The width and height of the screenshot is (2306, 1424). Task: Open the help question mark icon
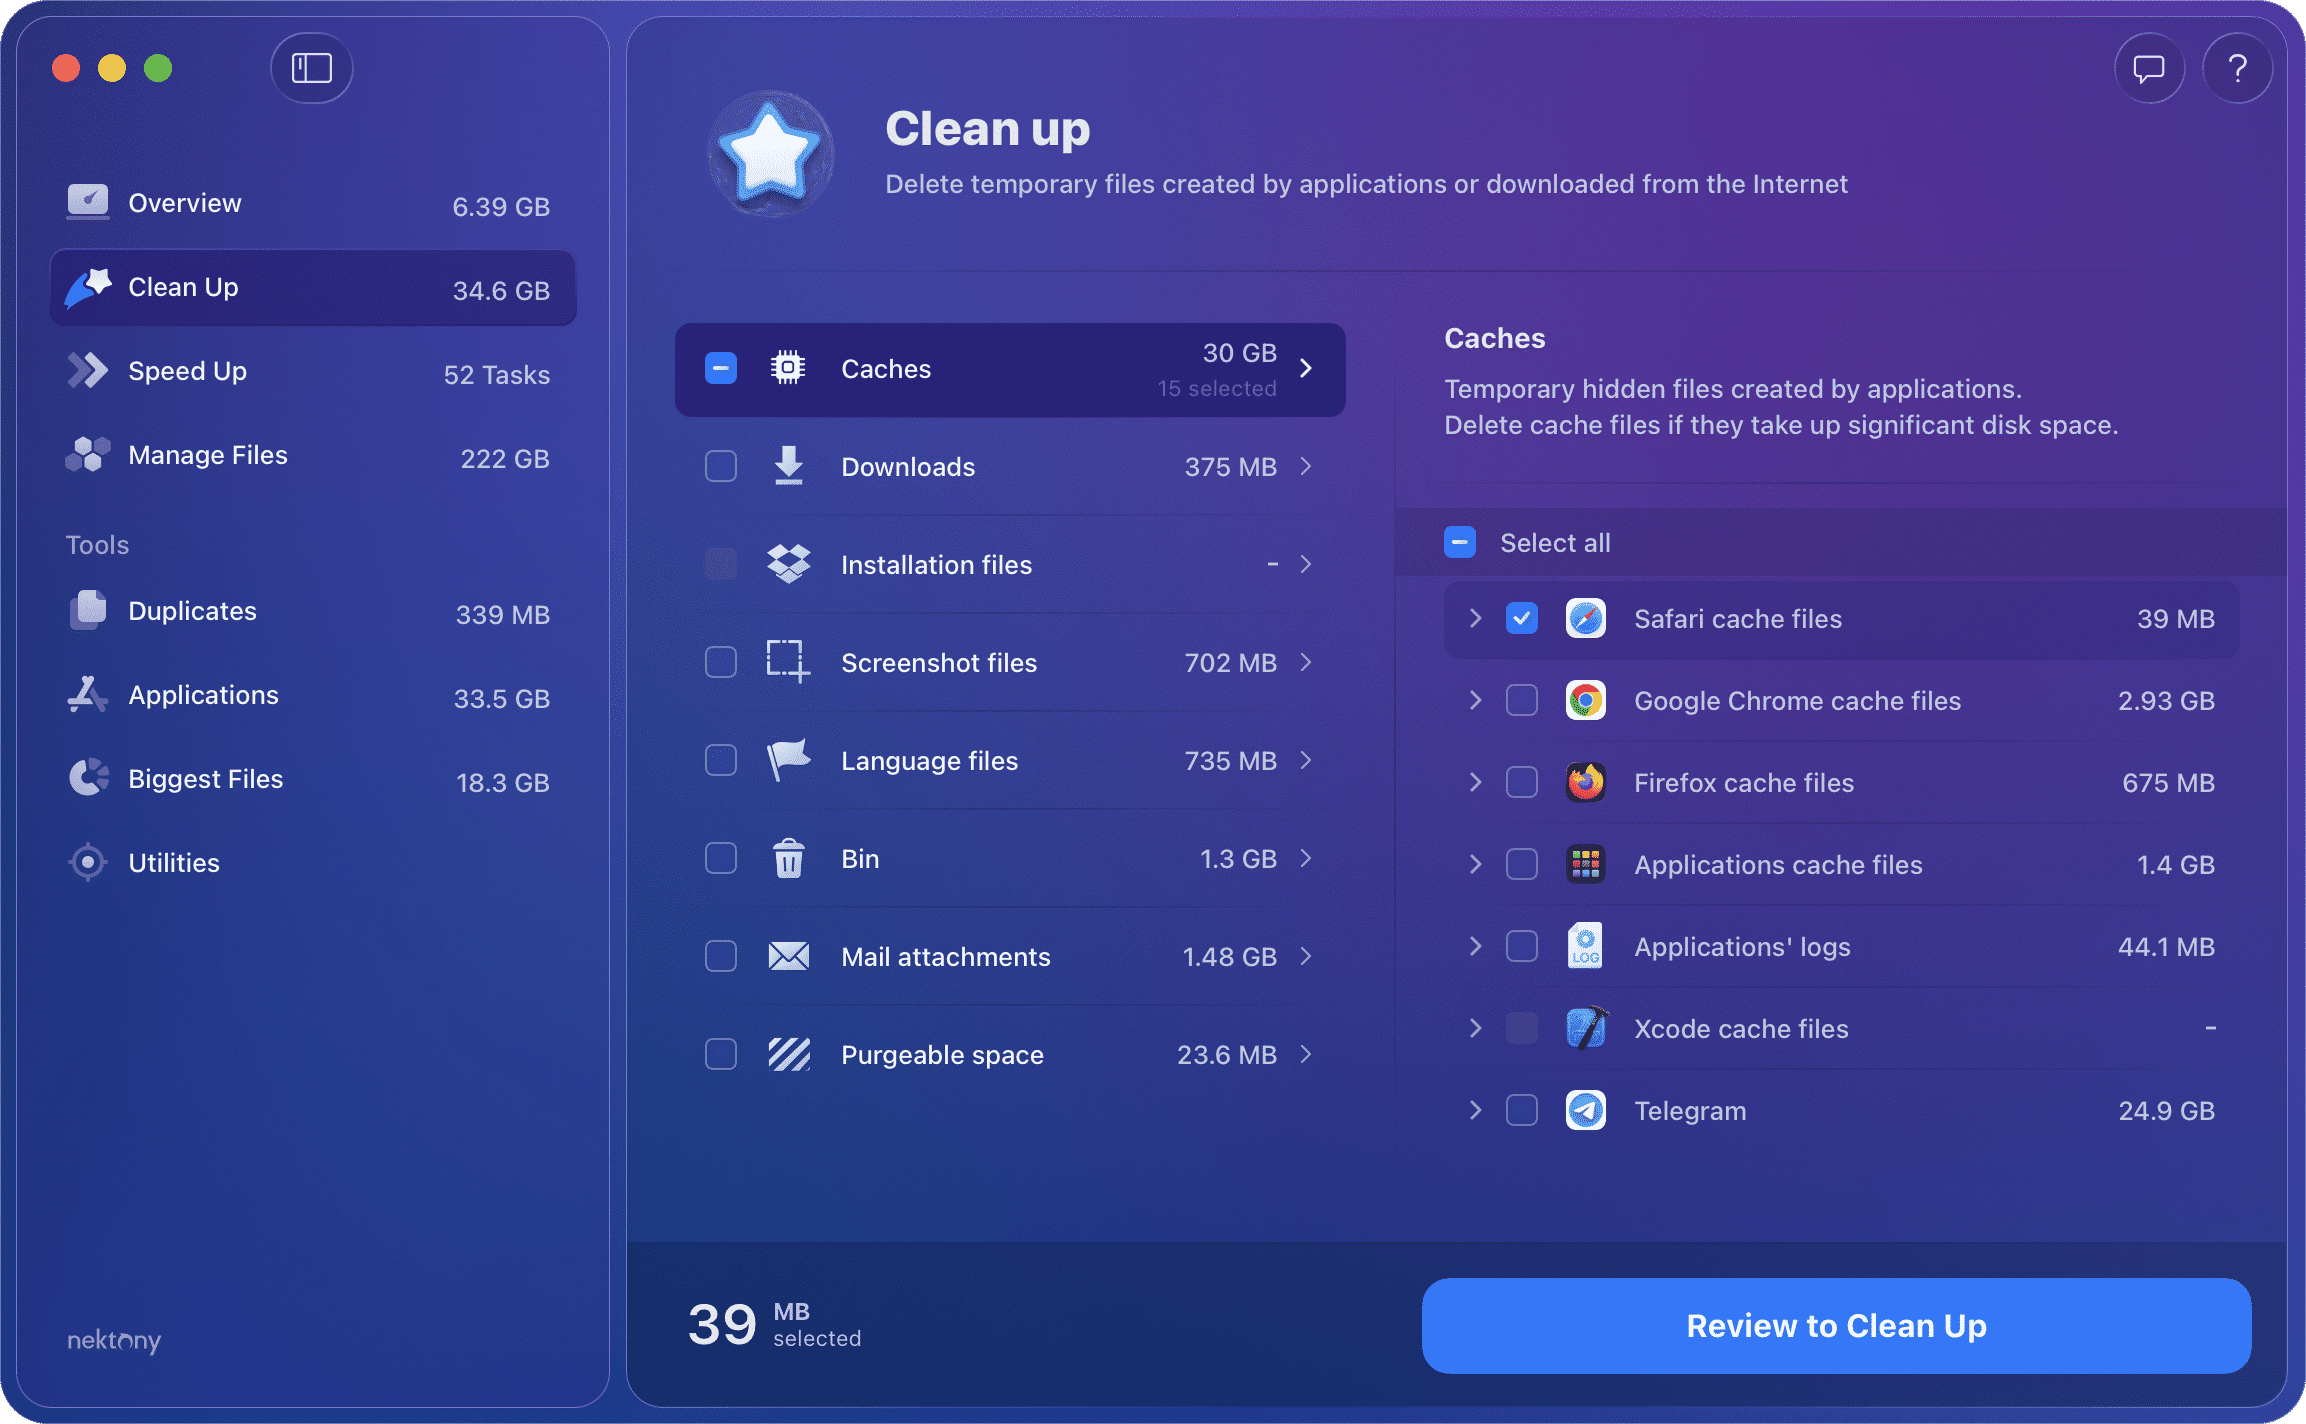[x=2237, y=68]
